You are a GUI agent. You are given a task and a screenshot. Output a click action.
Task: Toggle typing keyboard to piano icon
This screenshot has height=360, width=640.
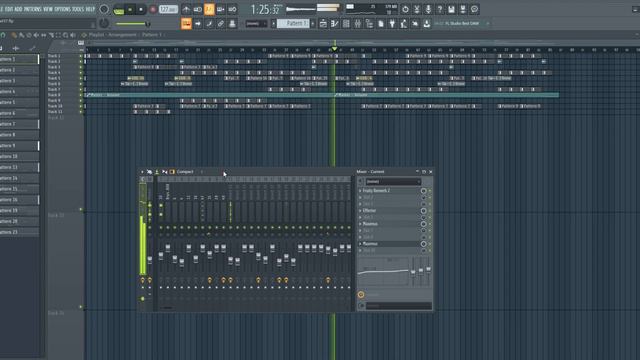186,24
